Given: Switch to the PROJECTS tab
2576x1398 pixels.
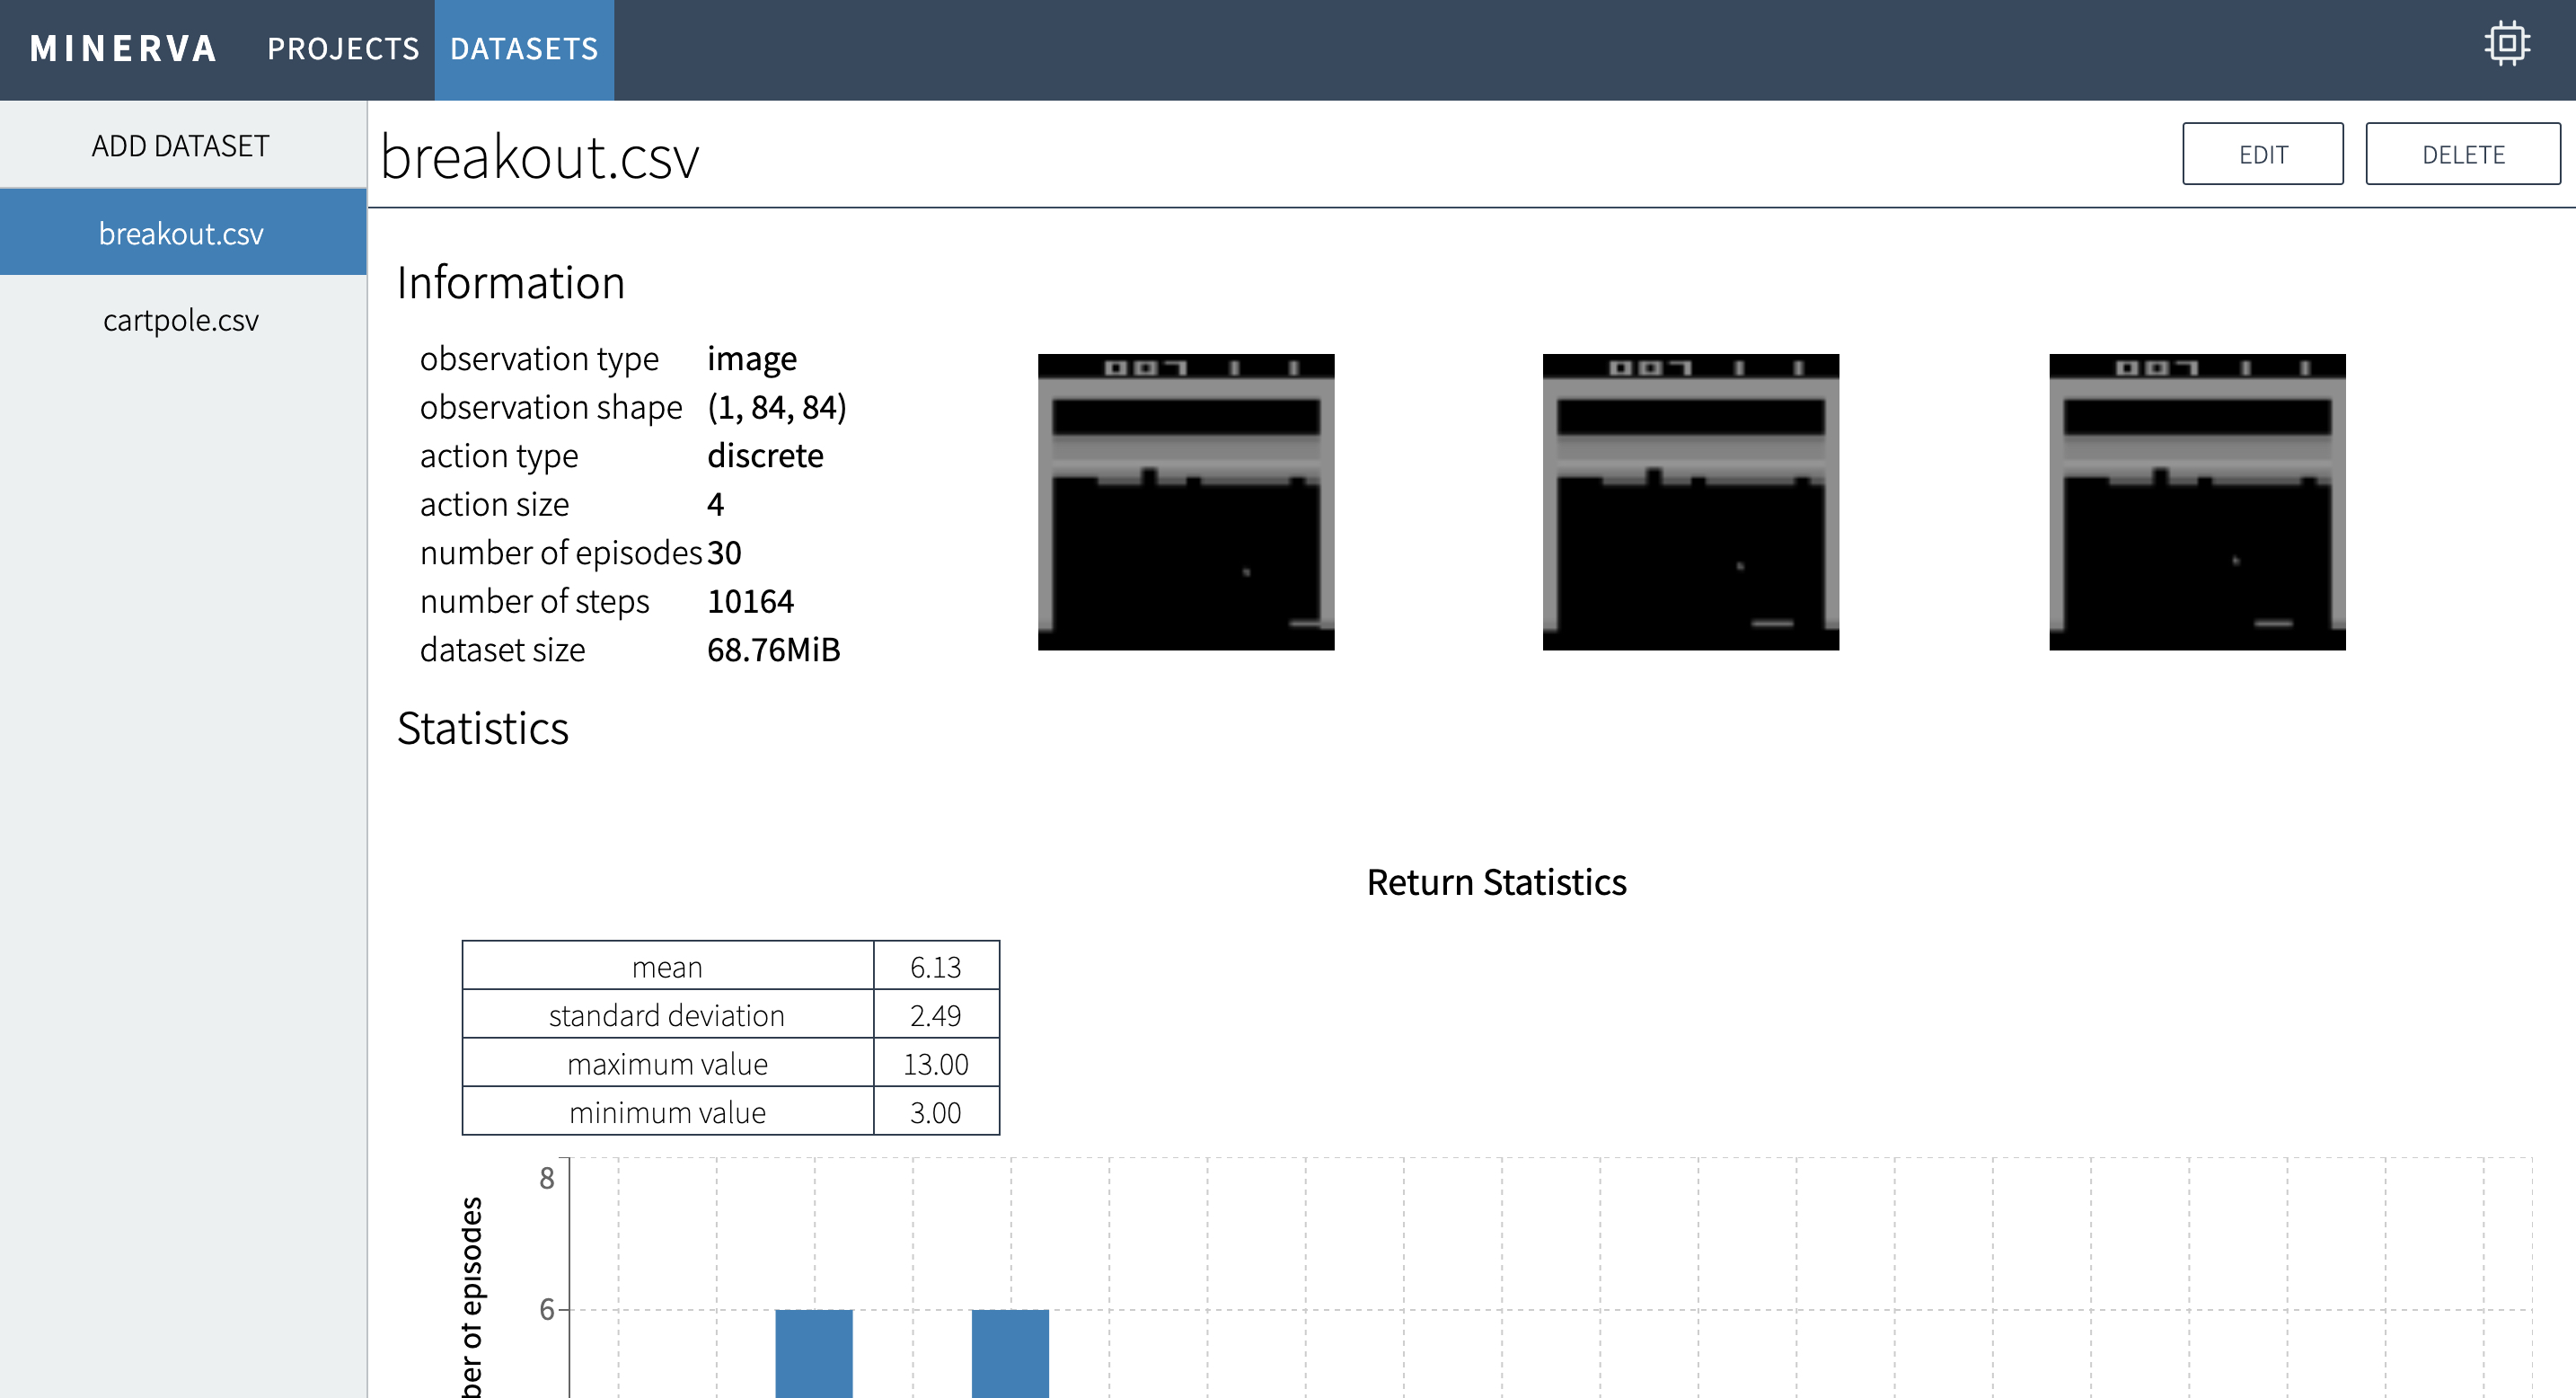Looking at the screenshot, I should (343, 49).
